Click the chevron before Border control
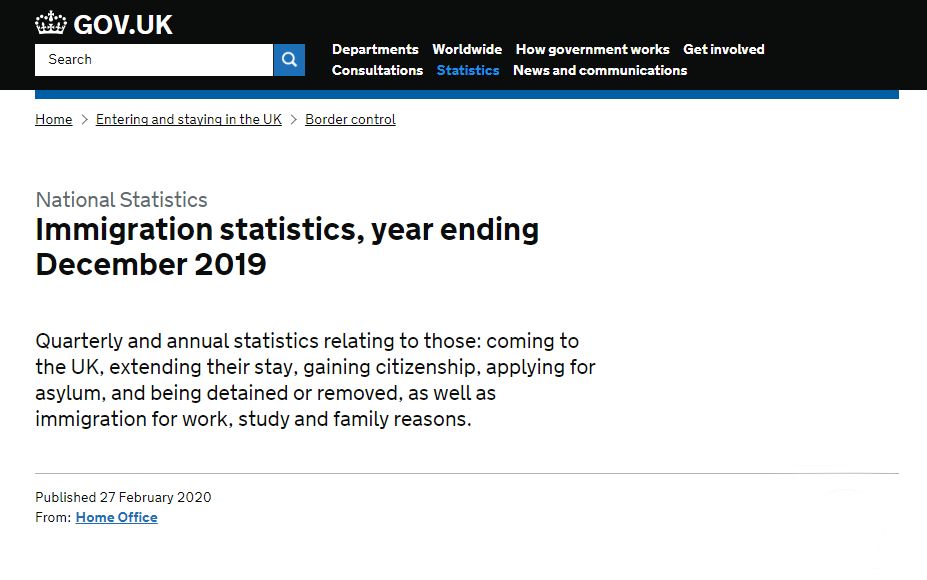The width and height of the screenshot is (927, 580). [293, 119]
